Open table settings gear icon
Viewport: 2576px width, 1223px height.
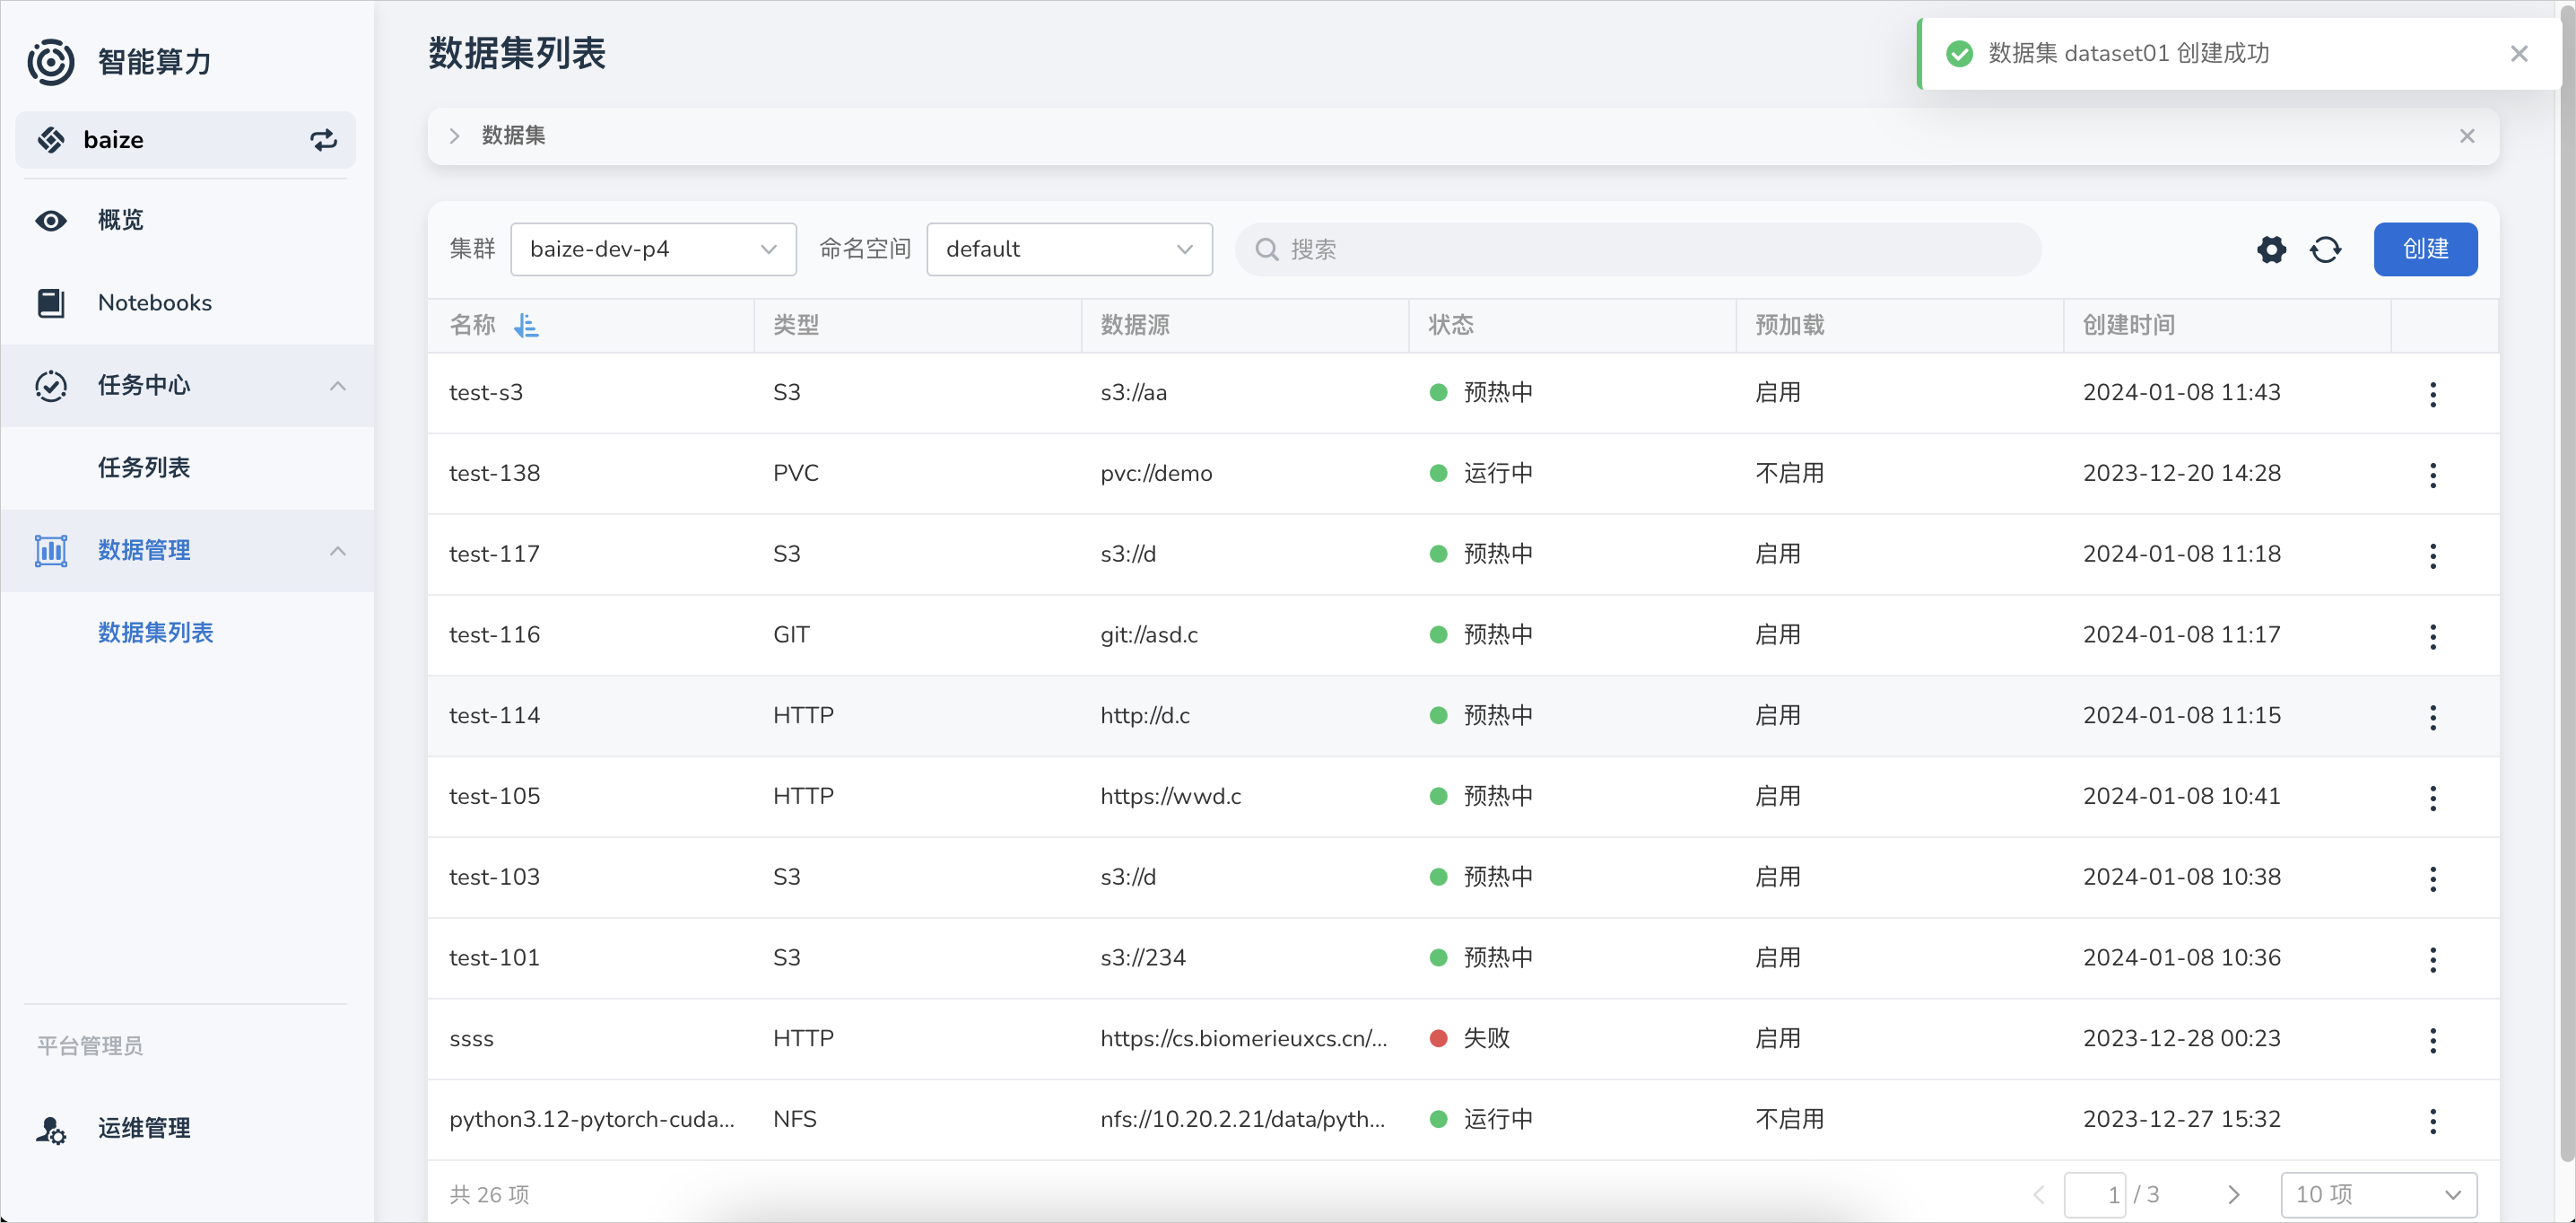coord(2271,249)
